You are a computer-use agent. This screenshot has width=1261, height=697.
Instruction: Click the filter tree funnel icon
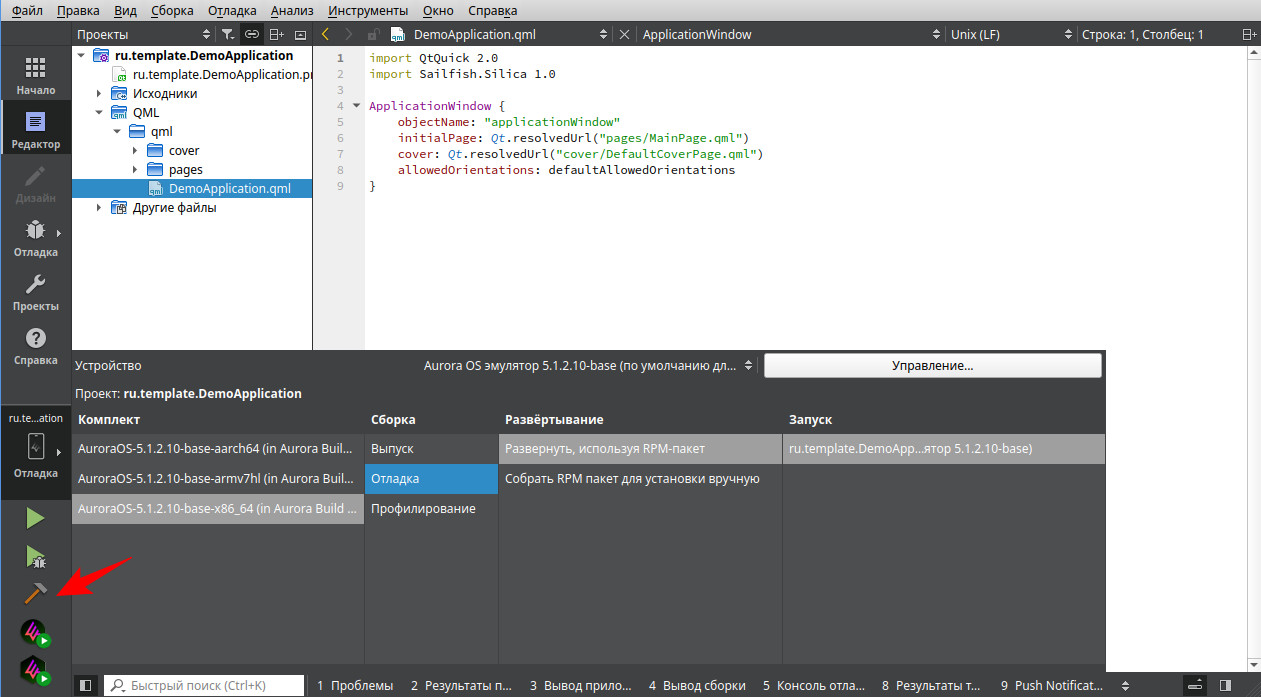pos(227,34)
